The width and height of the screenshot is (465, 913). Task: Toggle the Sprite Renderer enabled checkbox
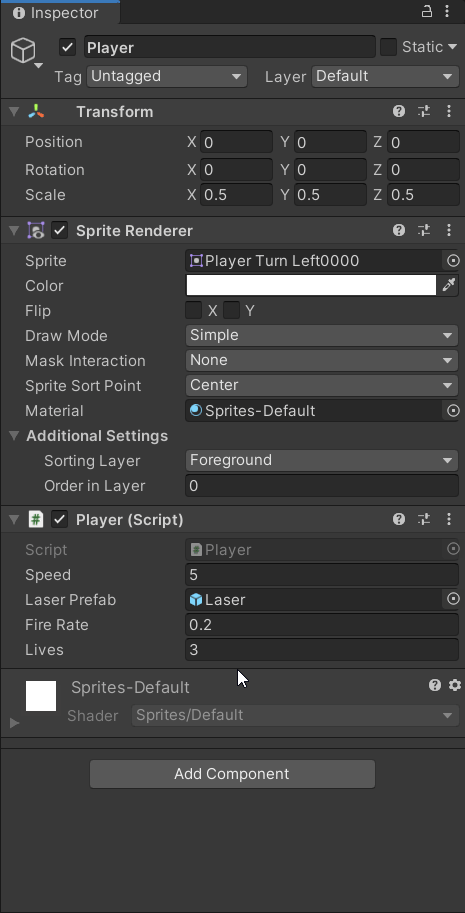point(60,230)
